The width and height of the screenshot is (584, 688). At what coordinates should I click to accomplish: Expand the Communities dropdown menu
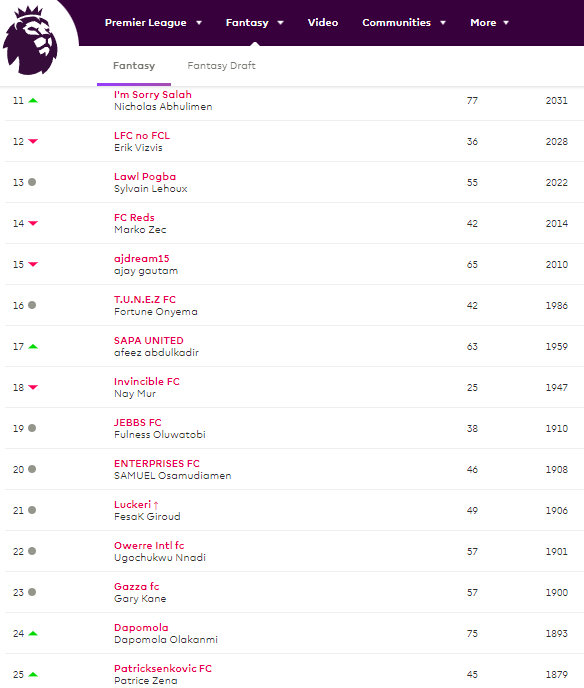pyautogui.click(x=404, y=23)
